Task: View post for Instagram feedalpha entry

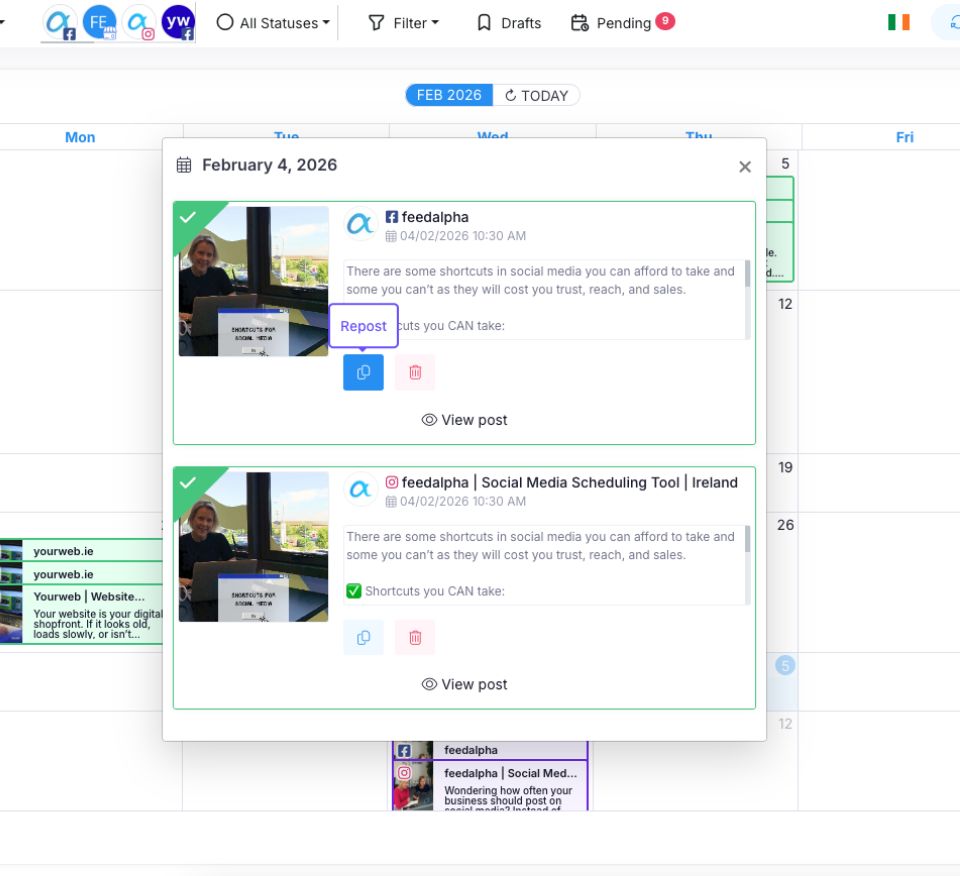Action: (464, 684)
